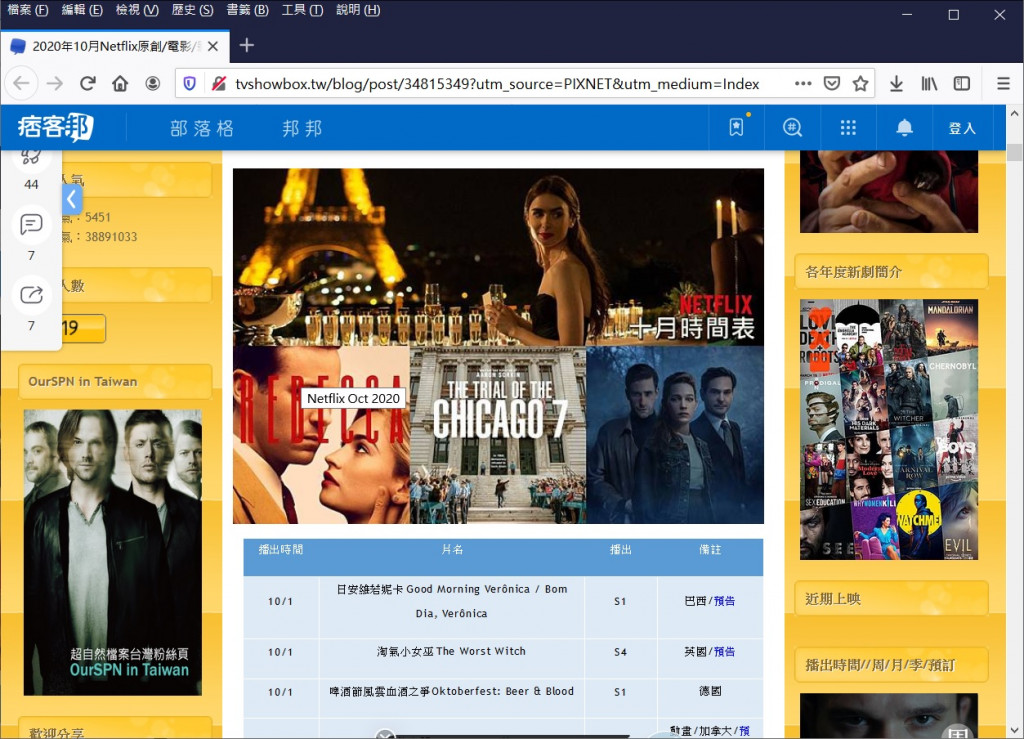
Task: Open the 工具 (T) menu
Action: pos(302,10)
